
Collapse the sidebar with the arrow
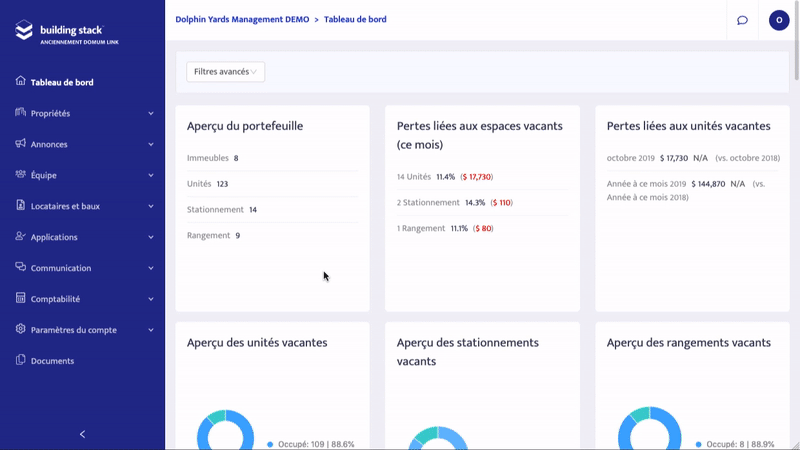tap(83, 434)
